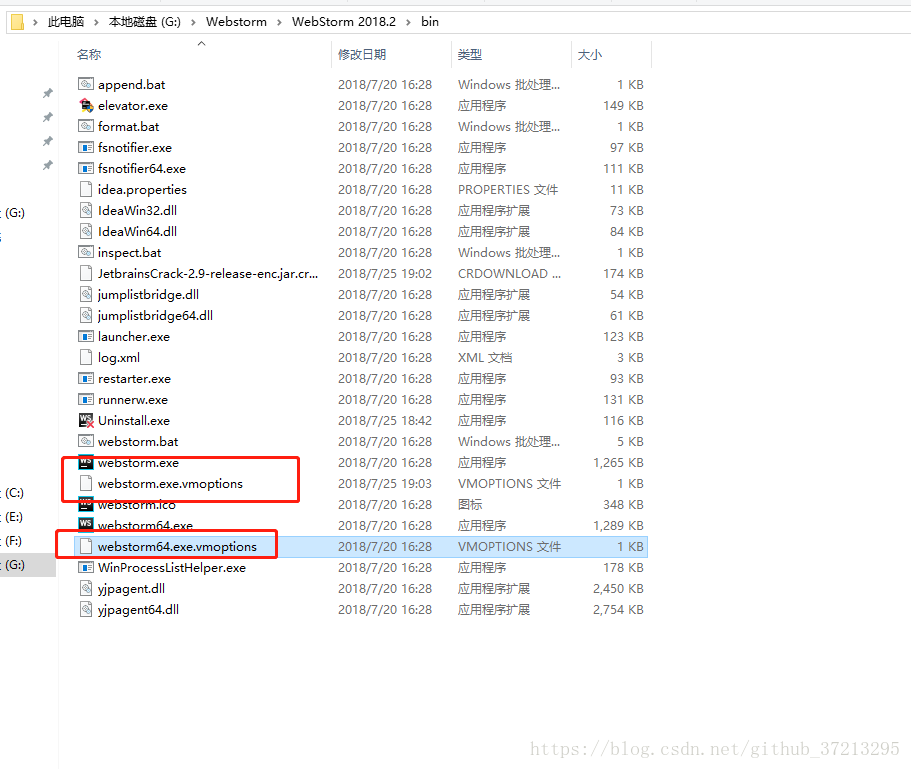Click the 图标 type cell
The height and width of the screenshot is (769, 911).
click(x=470, y=505)
